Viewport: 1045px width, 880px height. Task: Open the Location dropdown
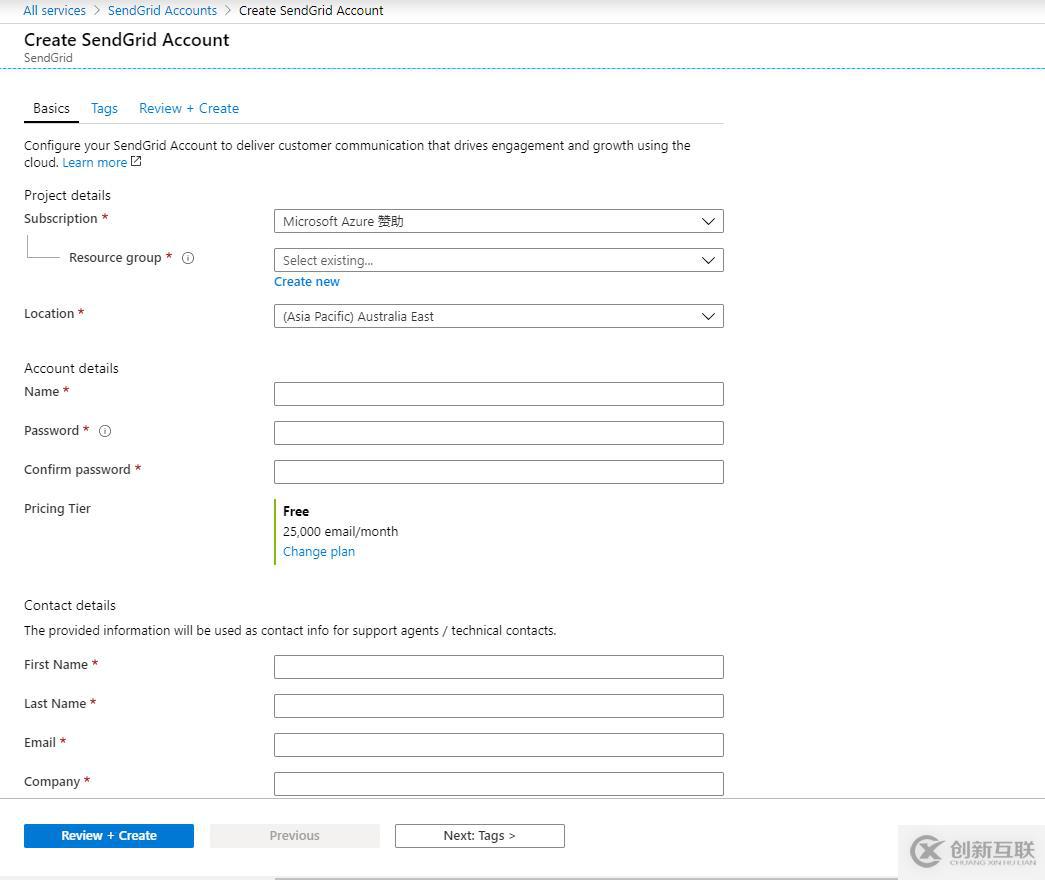point(498,316)
